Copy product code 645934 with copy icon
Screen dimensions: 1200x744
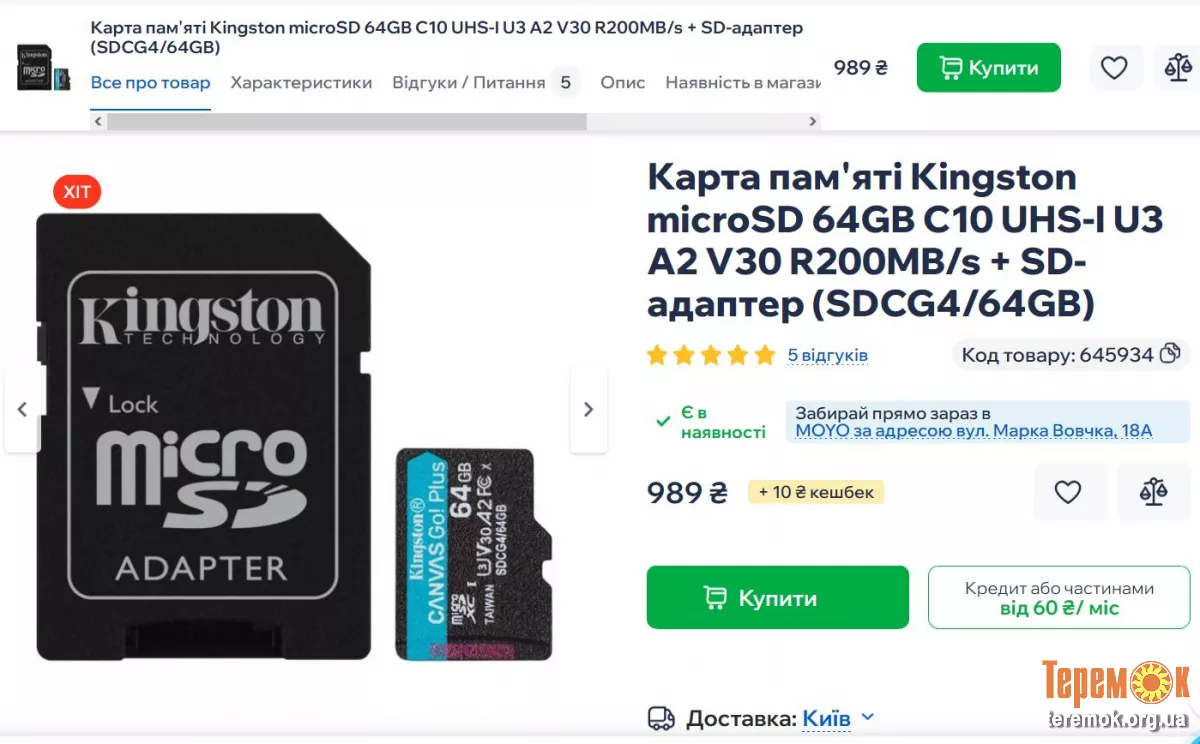tap(1170, 354)
